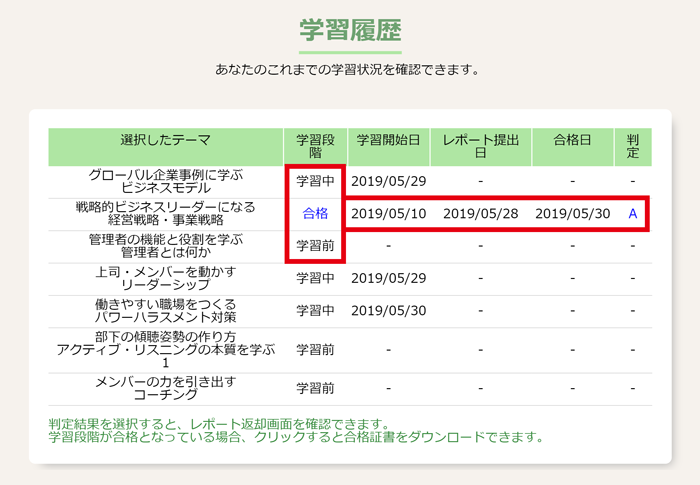Click 学習中 status in ビジネスモデル row
The height and width of the screenshot is (485, 700).
[x=315, y=181]
